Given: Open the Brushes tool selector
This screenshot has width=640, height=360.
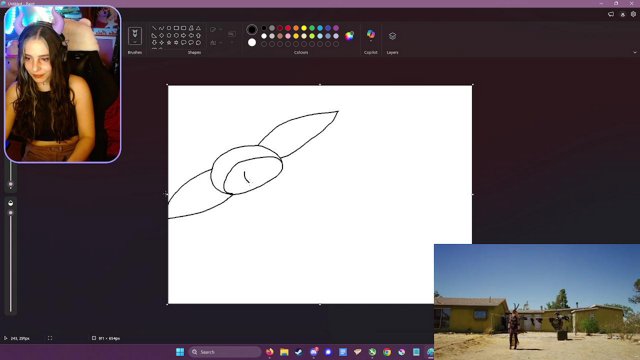Looking at the screenshot, I should (135, 36).
